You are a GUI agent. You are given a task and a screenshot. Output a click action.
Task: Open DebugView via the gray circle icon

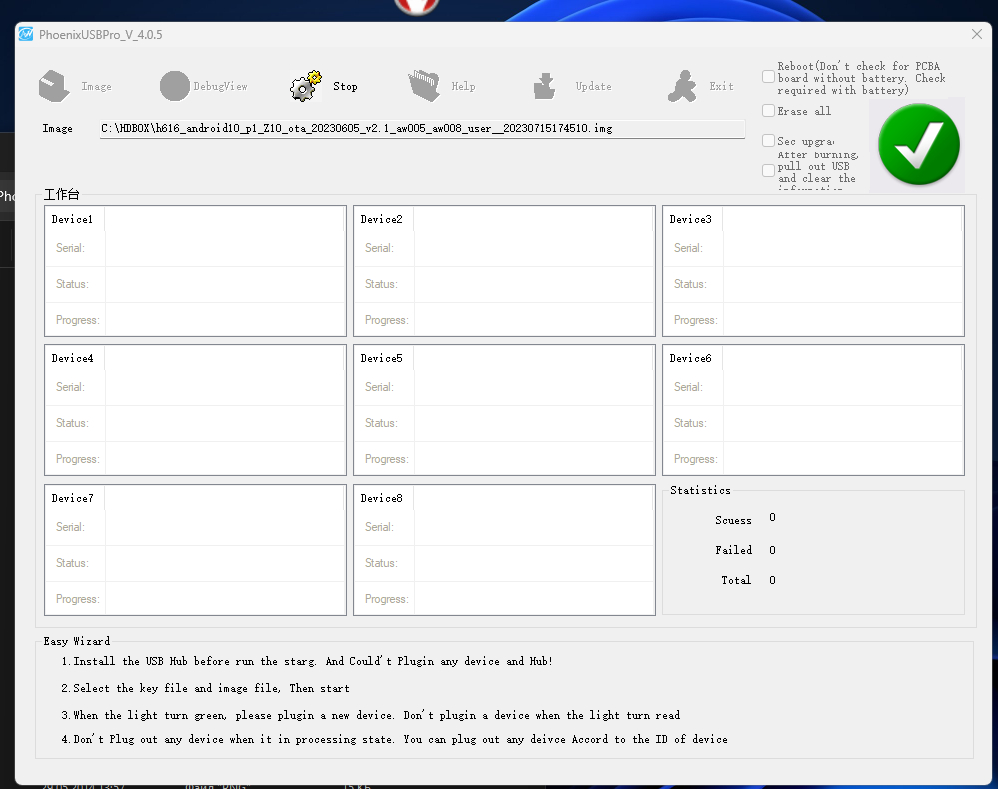click(x=174, y=86)
